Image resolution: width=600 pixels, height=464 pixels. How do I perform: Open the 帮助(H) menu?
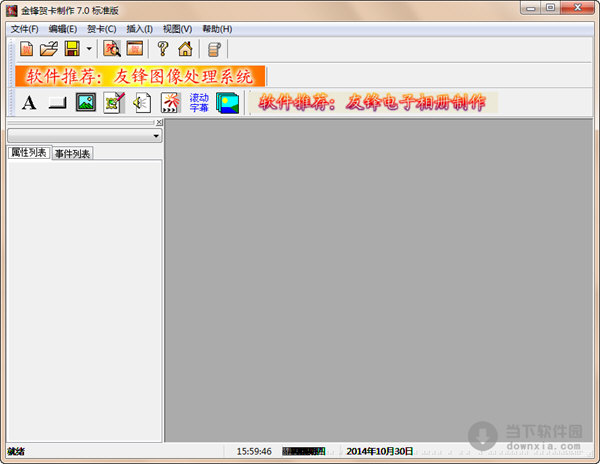click(217, 29)
